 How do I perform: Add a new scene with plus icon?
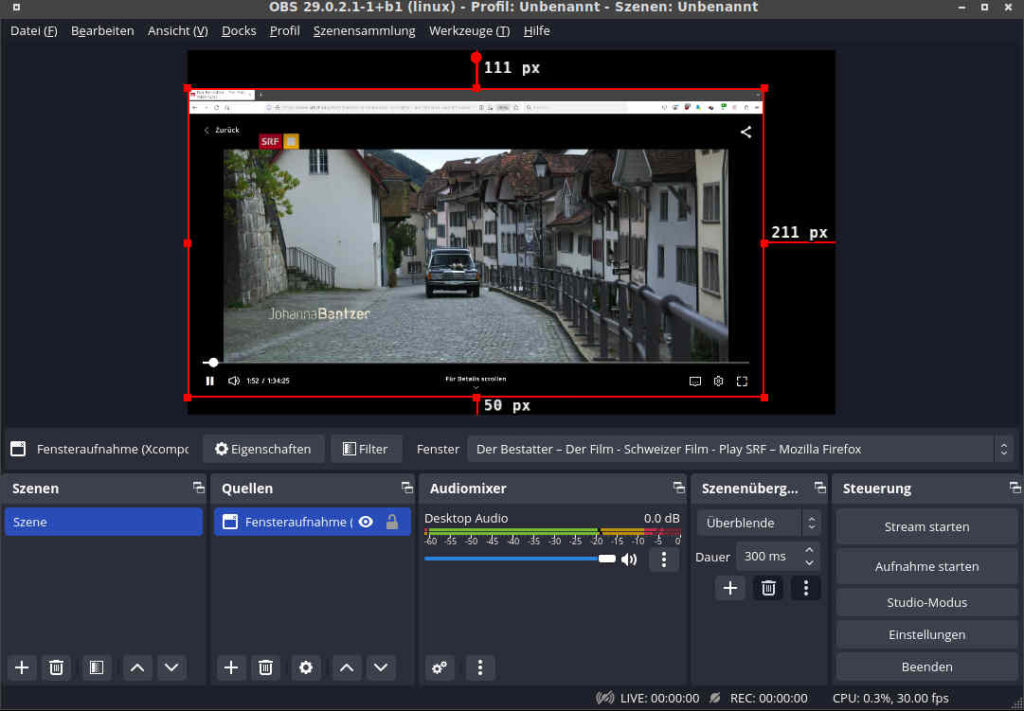22,667
